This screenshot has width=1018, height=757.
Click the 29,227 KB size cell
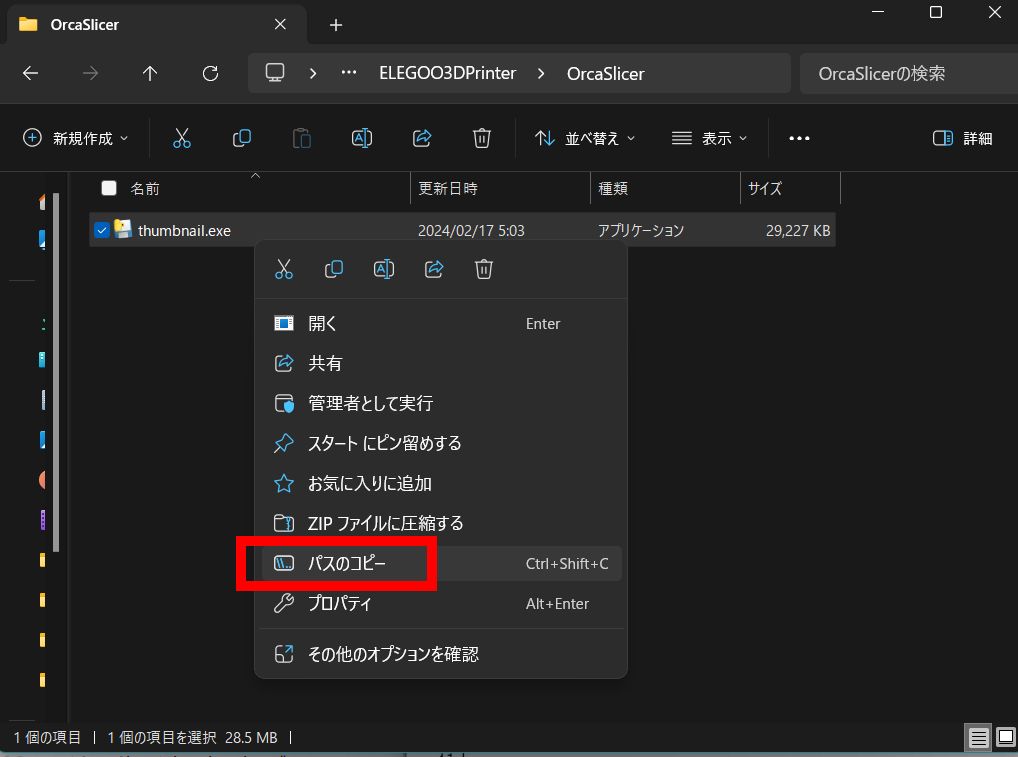(798, 230)
